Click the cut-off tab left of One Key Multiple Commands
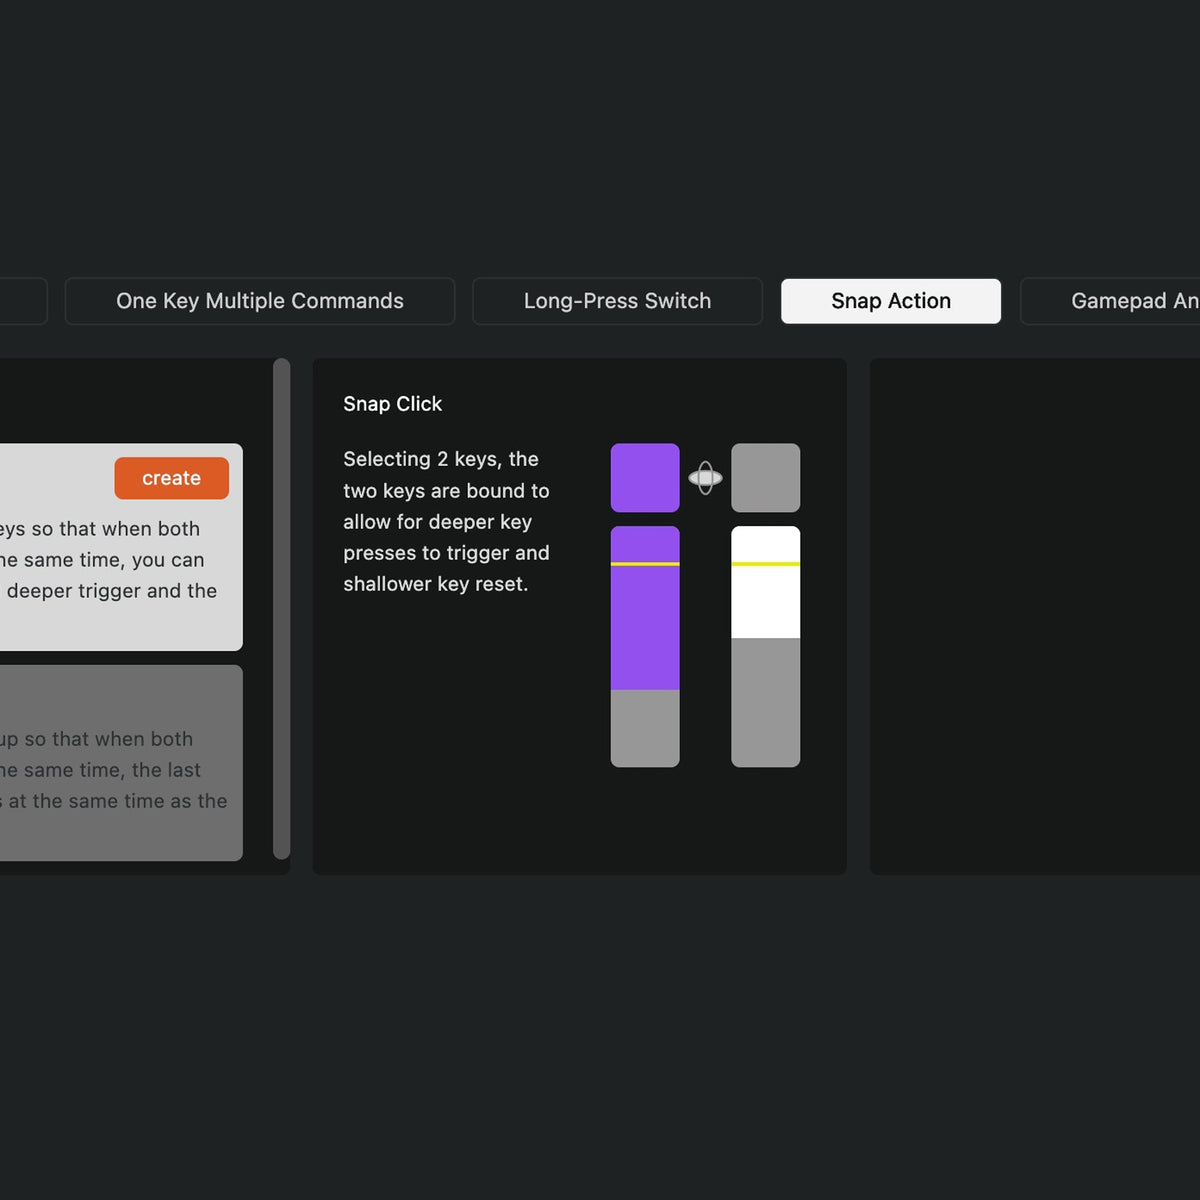Image resolution: width=1200 pixels, height=1200 pixels. click(x=22, y=301)
